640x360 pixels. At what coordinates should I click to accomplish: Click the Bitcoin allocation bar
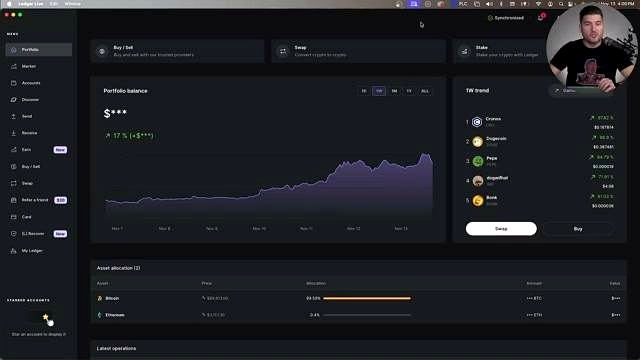click(367, 298)
